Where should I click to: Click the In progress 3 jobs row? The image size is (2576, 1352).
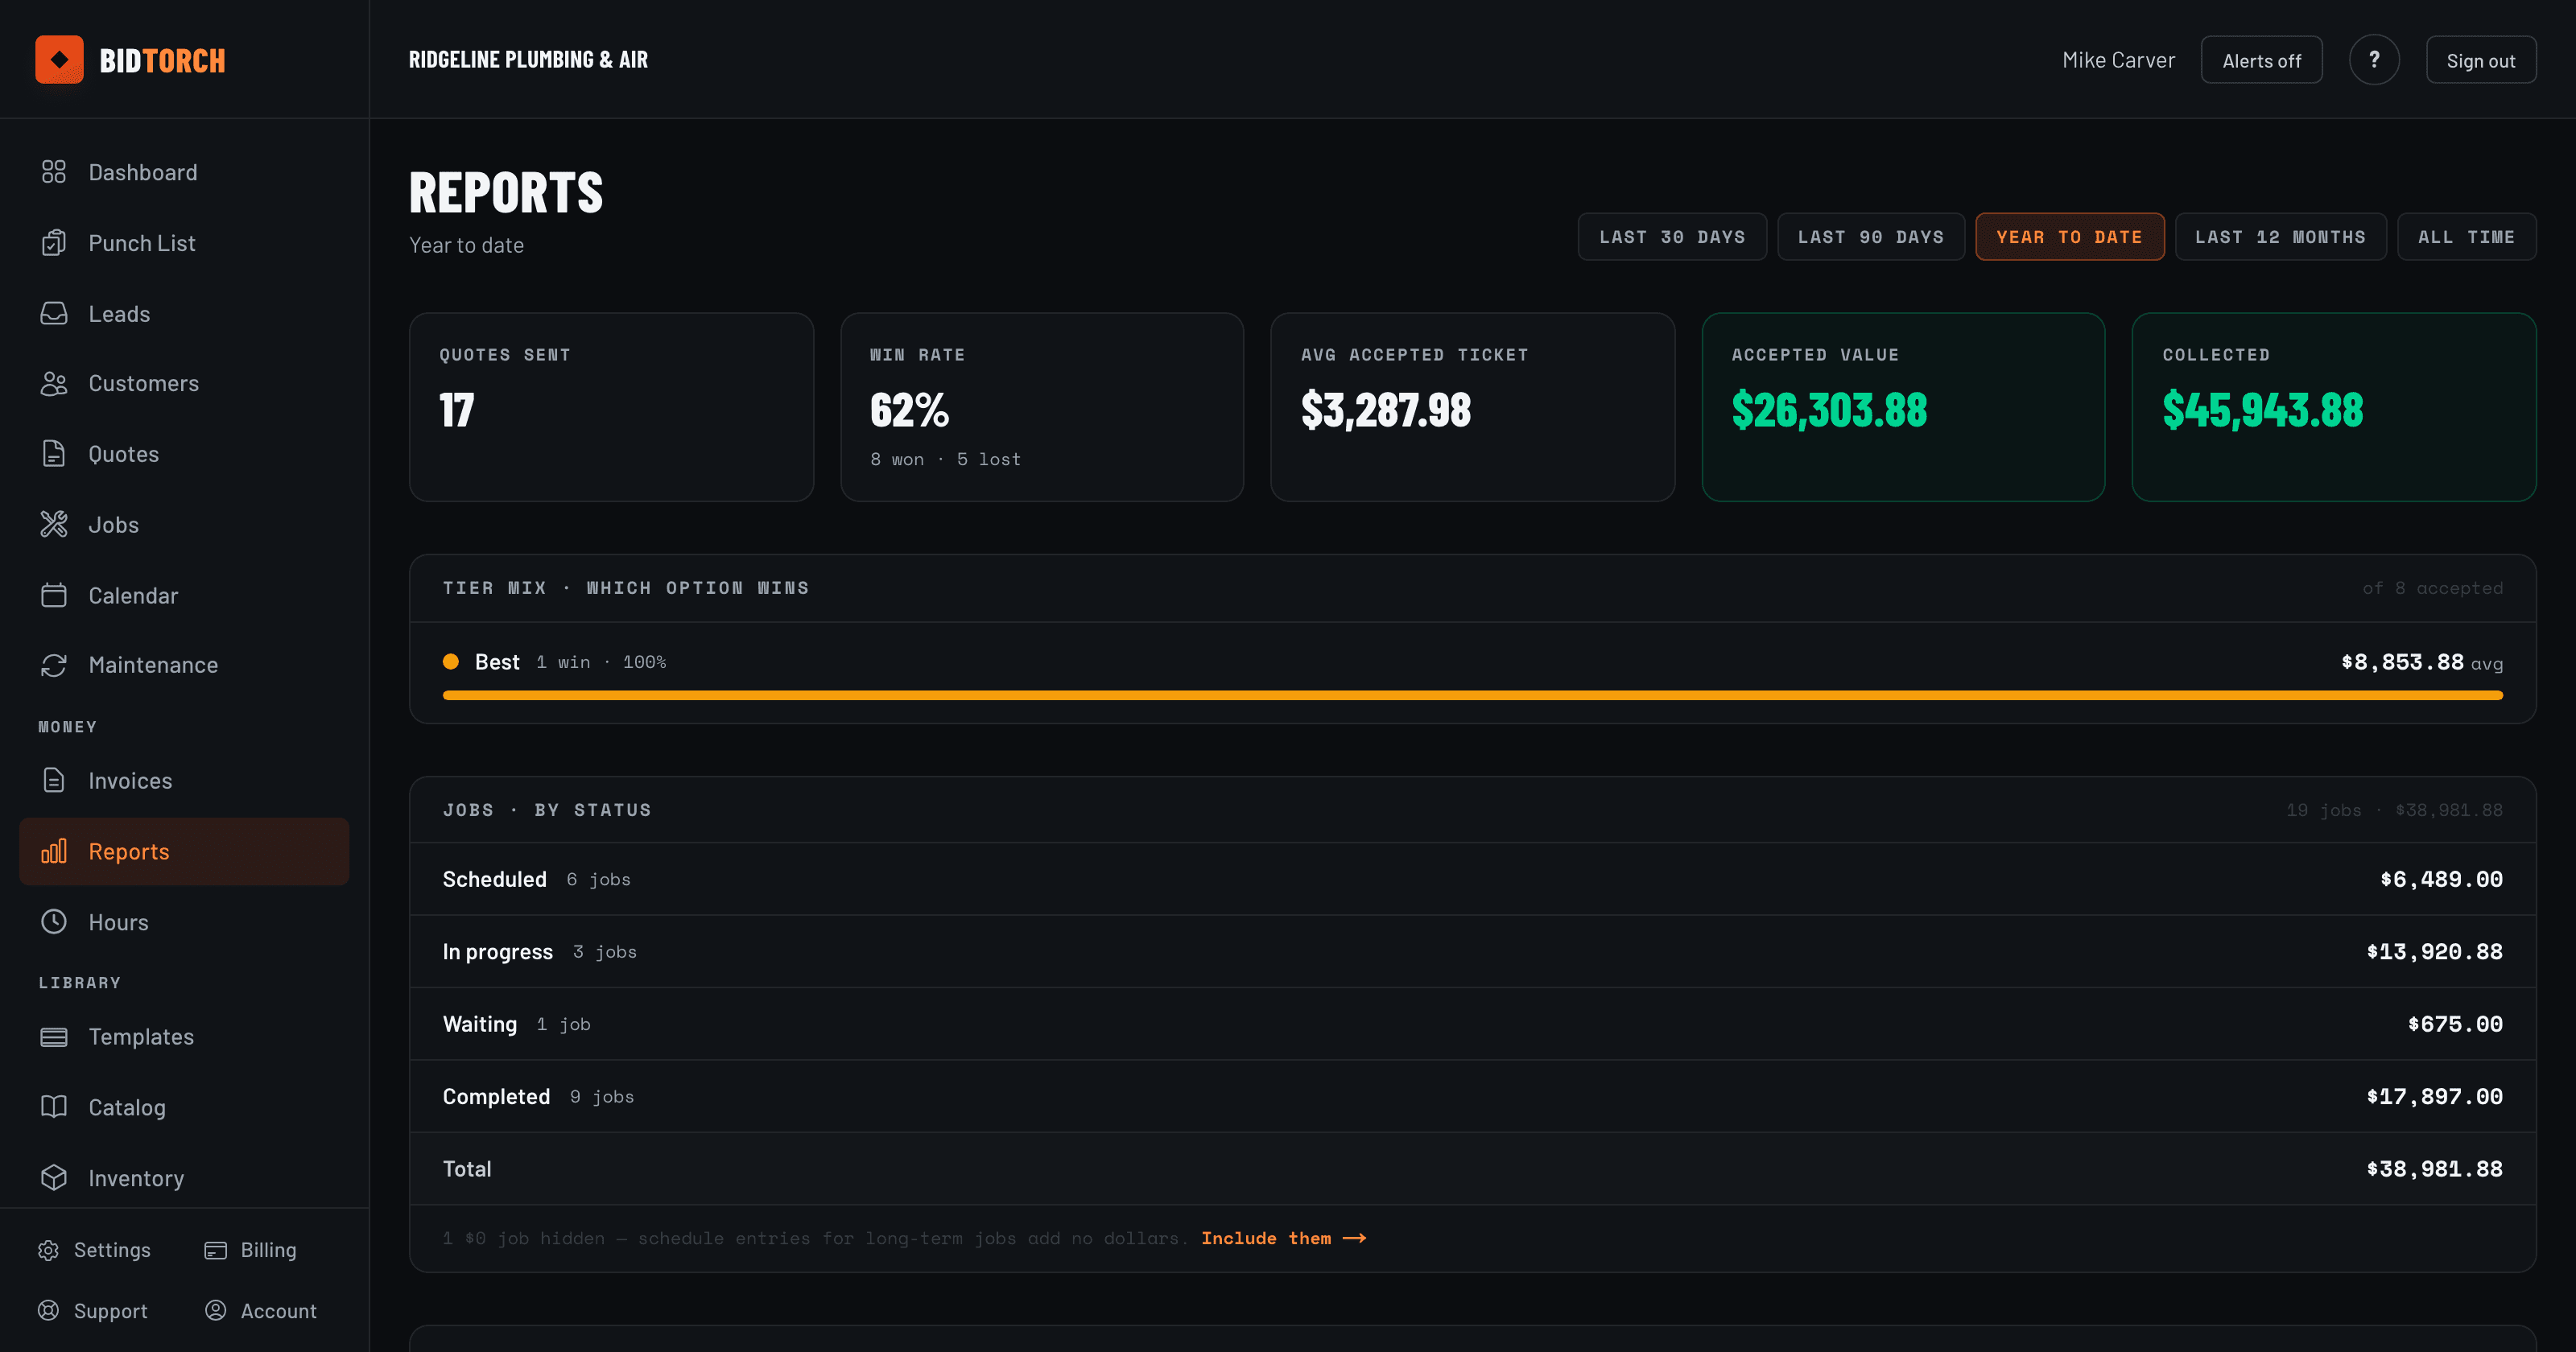1472,952
